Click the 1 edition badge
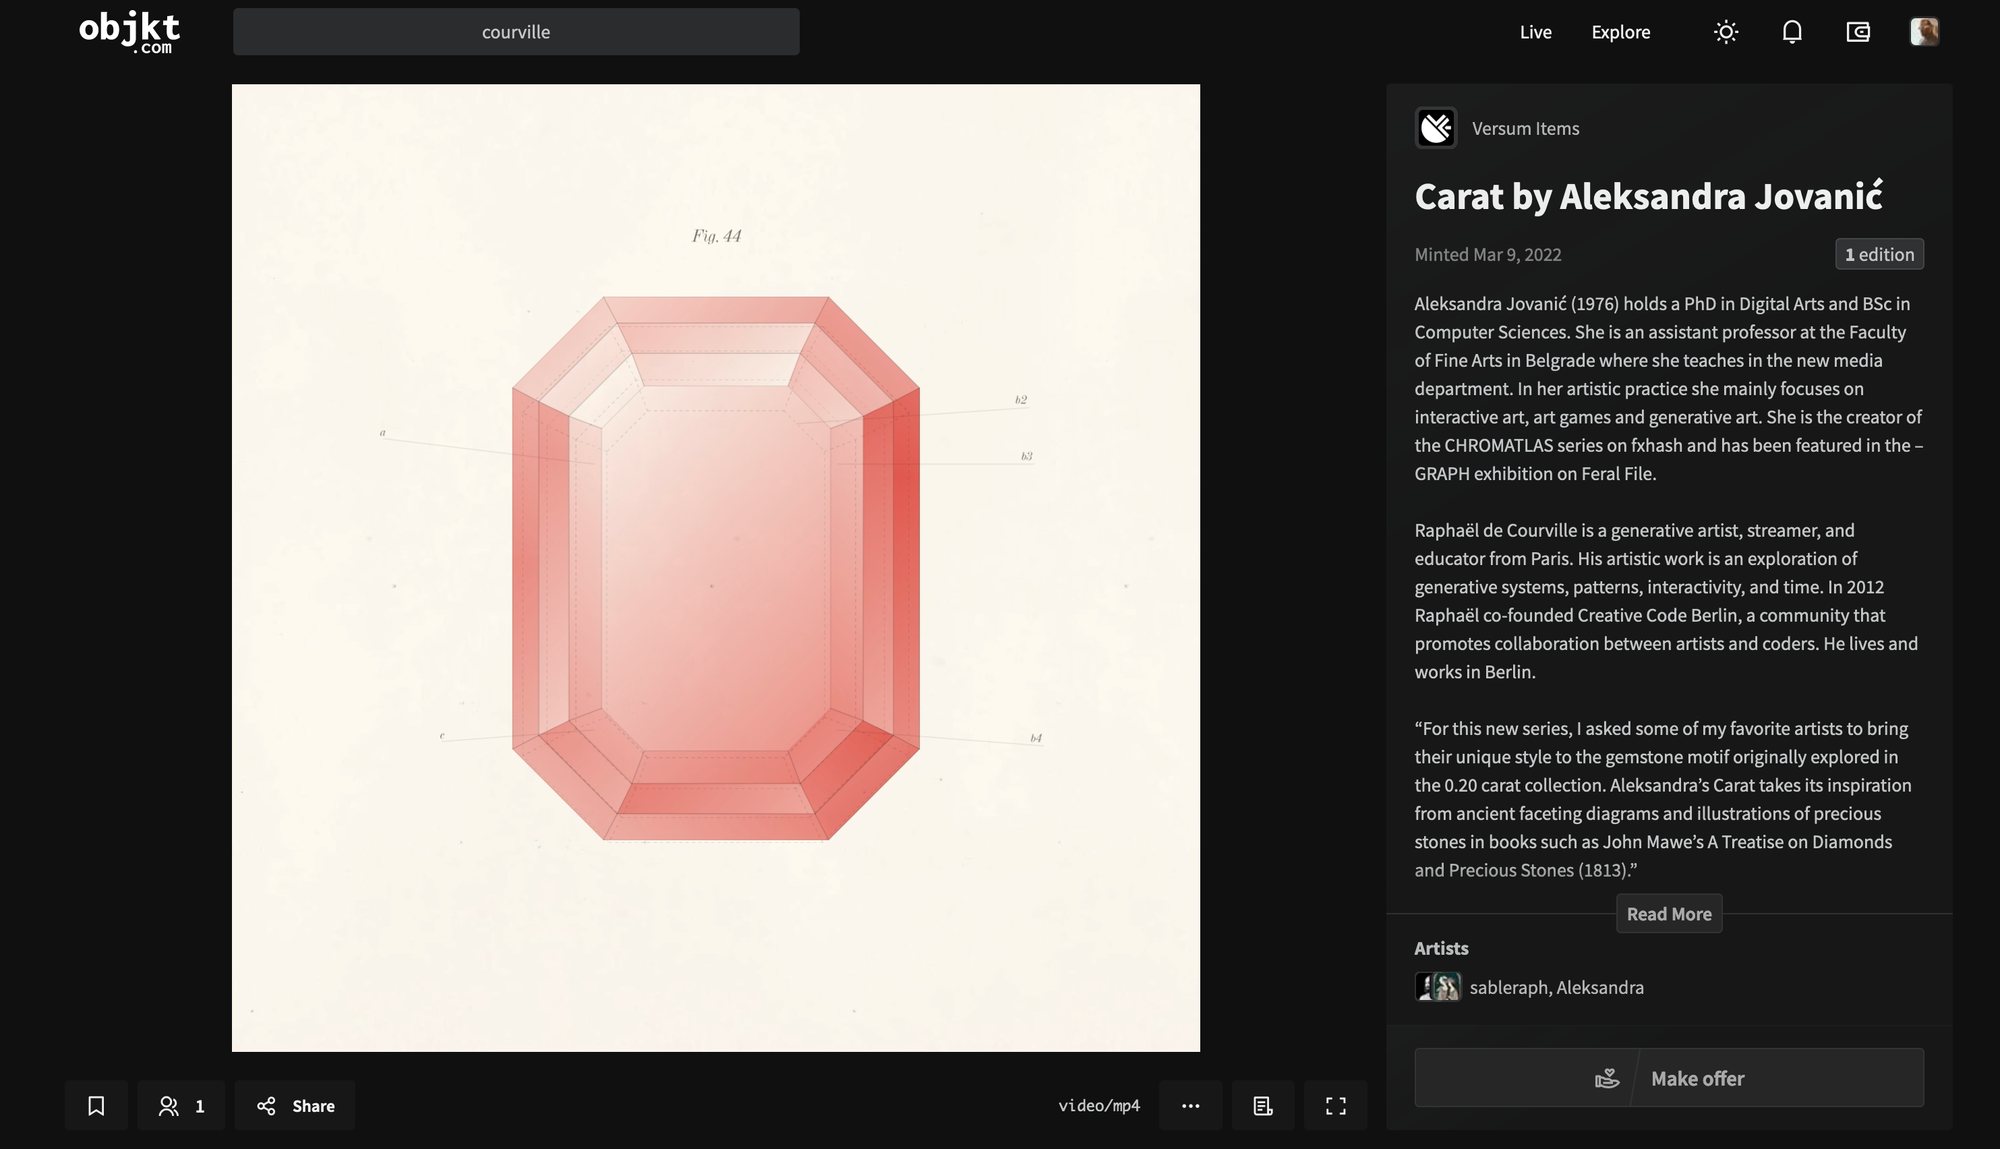 pyautogui.click(x=1879, y=254)
